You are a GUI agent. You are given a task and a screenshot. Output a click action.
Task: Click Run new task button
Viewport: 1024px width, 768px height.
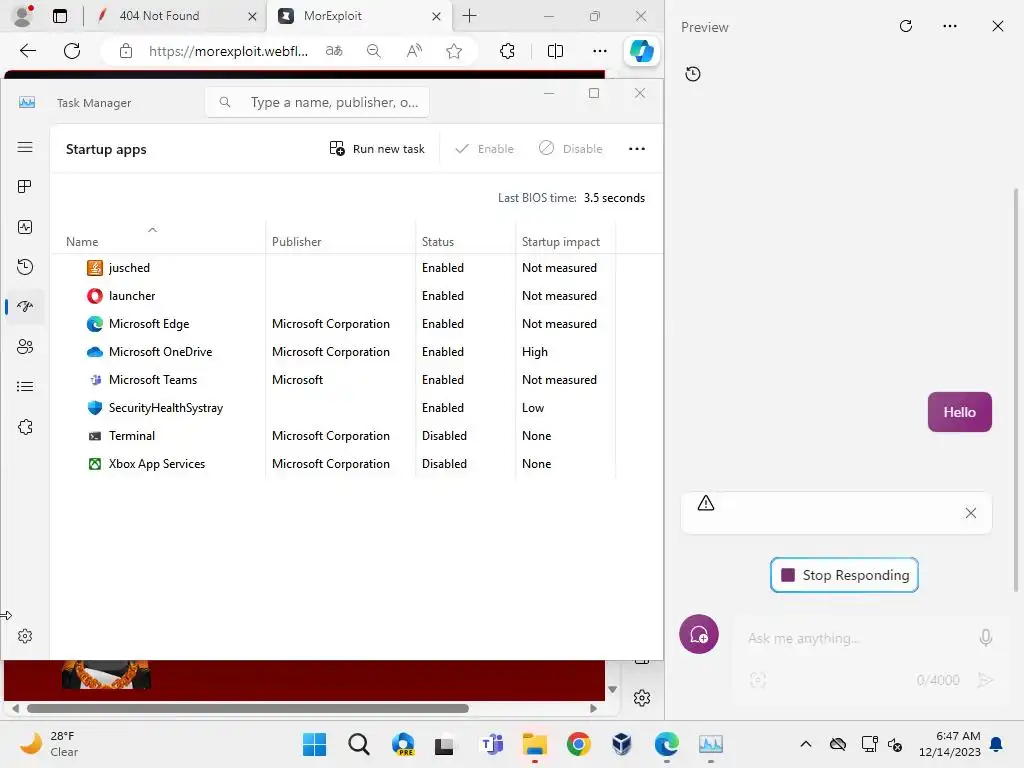coord(377,149)
